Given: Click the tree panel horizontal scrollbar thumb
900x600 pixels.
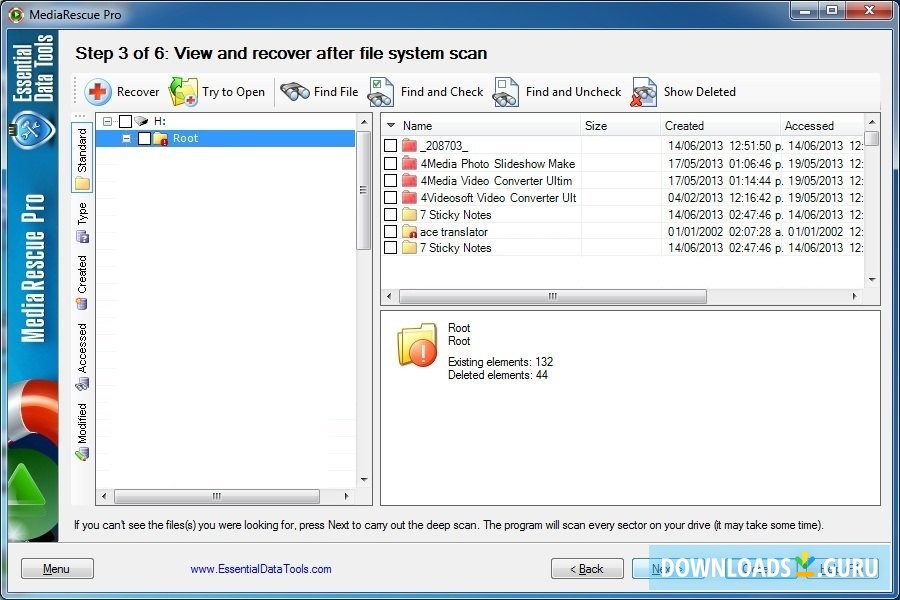Looking at the screenshot, I should (x=216, y=496).
